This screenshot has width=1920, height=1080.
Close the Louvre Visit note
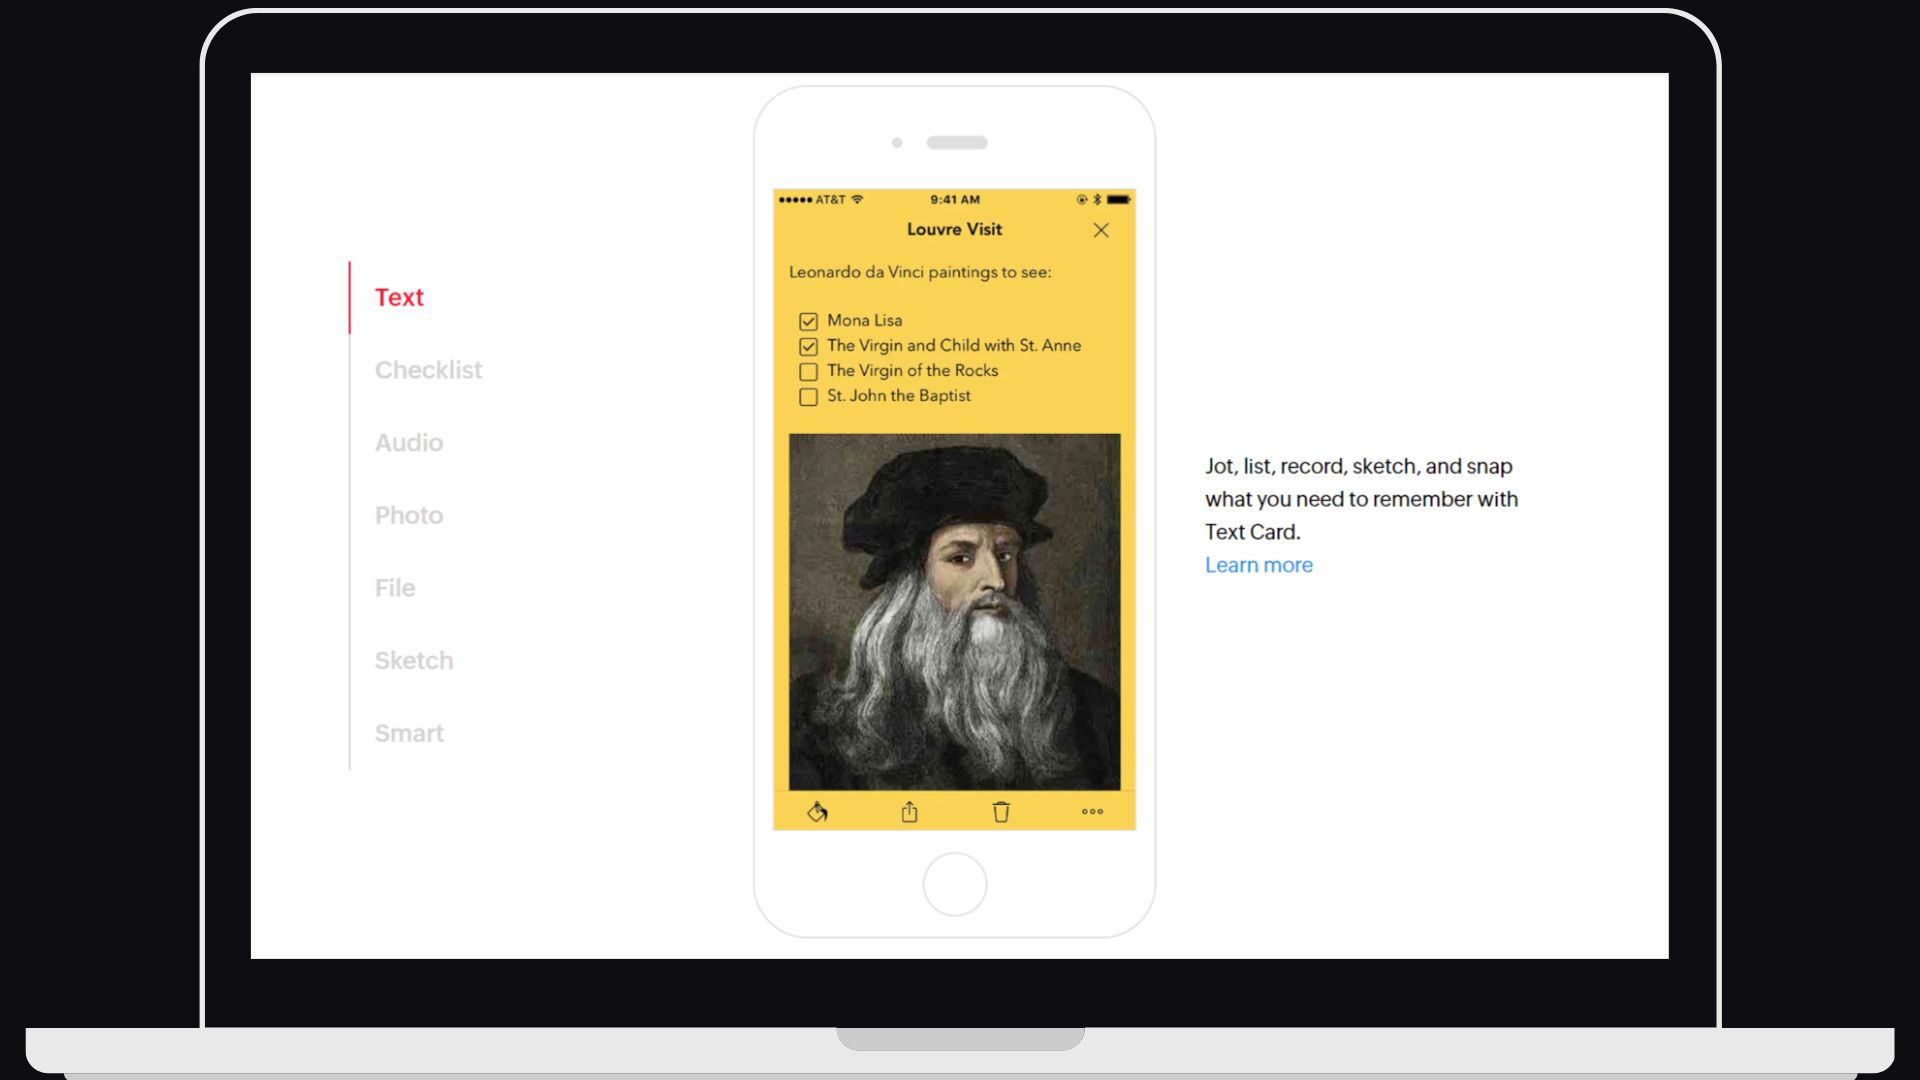coord(1101,230)
